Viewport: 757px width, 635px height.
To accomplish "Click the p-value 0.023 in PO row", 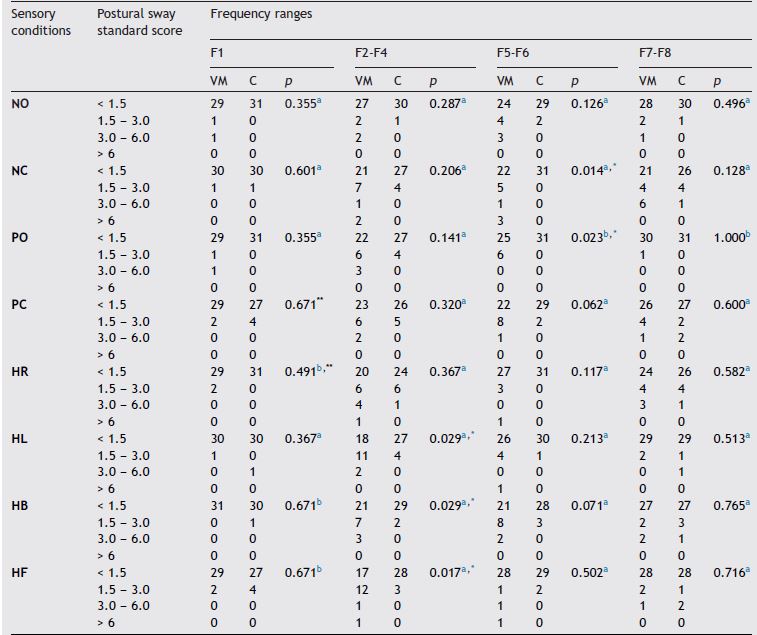I will [585, 238].
